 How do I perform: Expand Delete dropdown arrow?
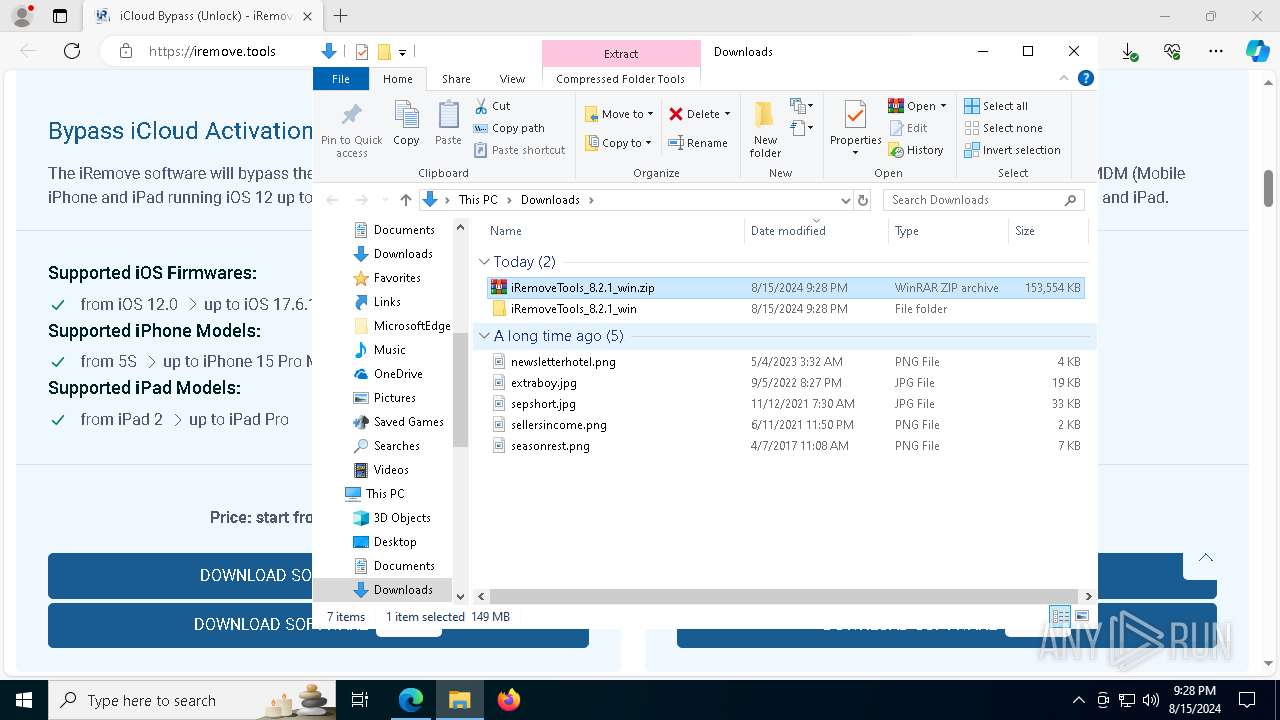tap(727, 114)
